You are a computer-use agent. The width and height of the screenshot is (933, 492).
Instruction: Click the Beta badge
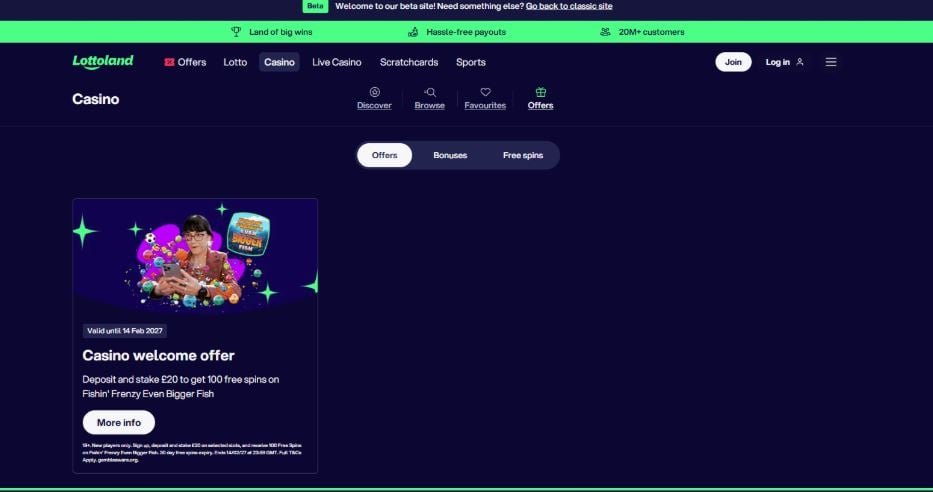tap(315, 6)
